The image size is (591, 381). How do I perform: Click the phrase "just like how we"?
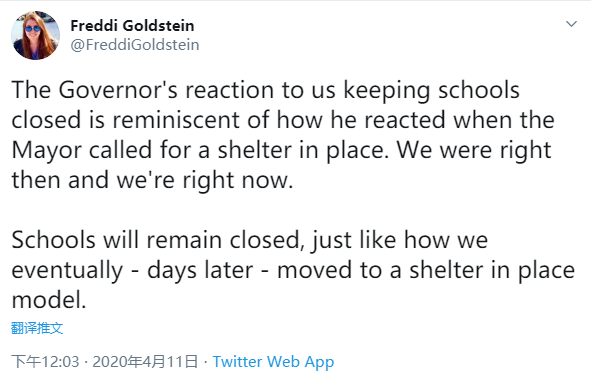(x=400, y=240)
